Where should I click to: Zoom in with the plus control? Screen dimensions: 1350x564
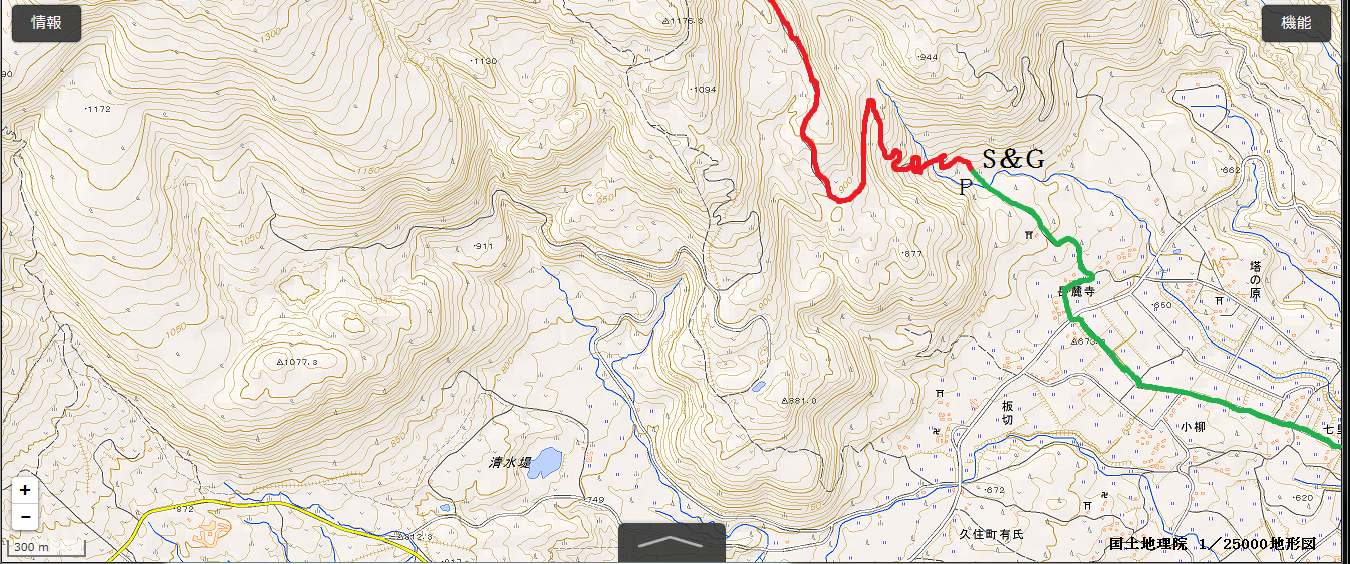pos(25,491)
